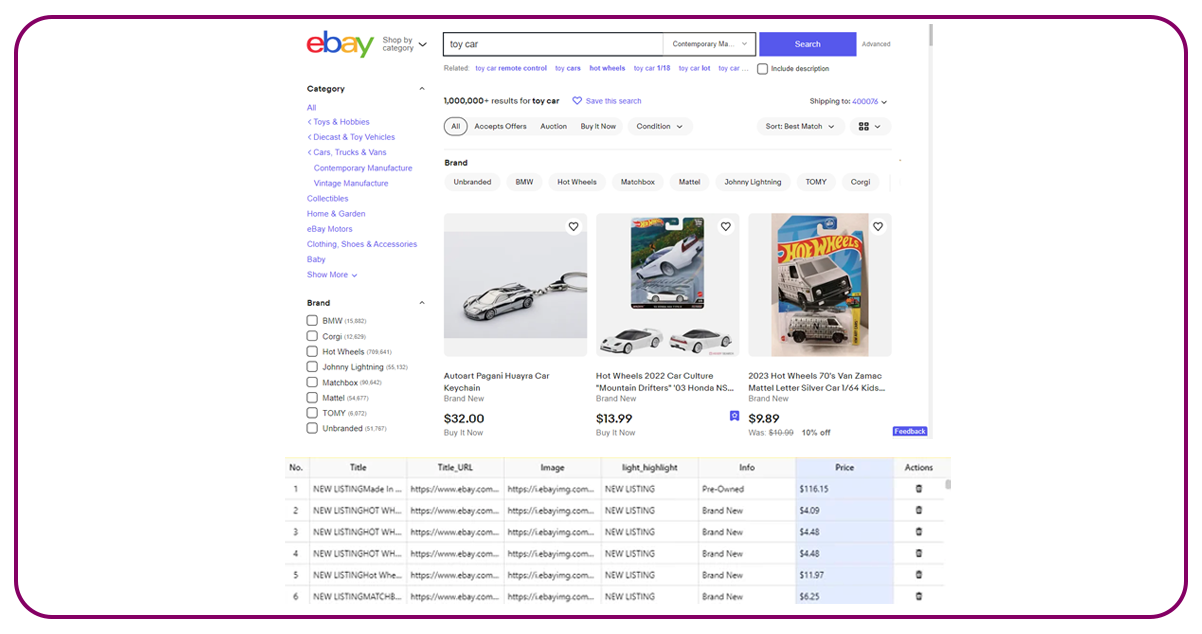Open the Sort: Best Match dropdown
Image resolution: width=1202 pixels, height=634 pixels.
pyautogui.click(x=800, y=126)
